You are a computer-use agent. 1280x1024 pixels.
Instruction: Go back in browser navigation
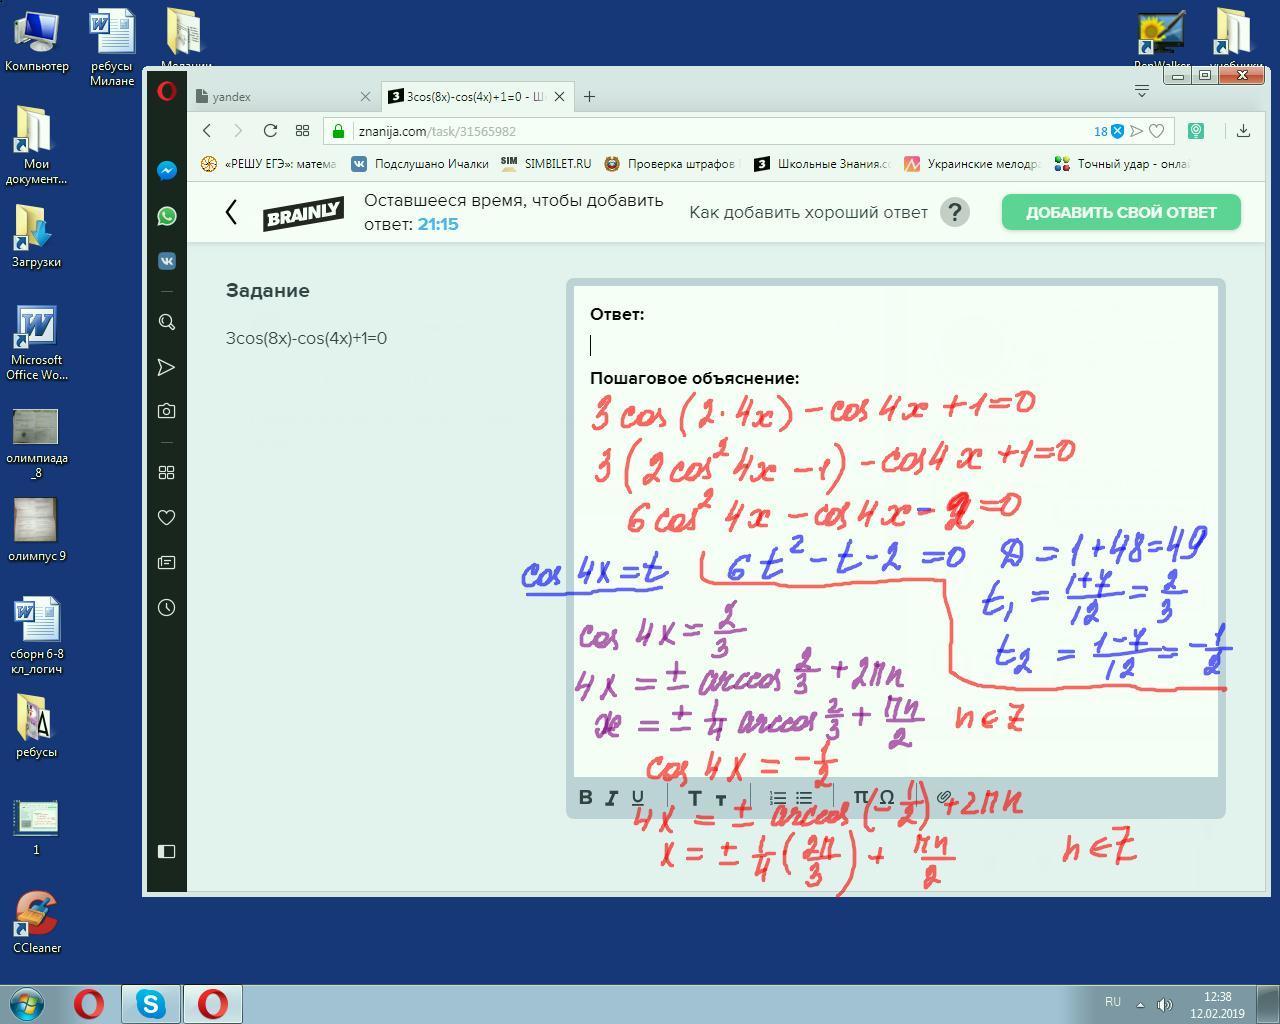(207, 131)
